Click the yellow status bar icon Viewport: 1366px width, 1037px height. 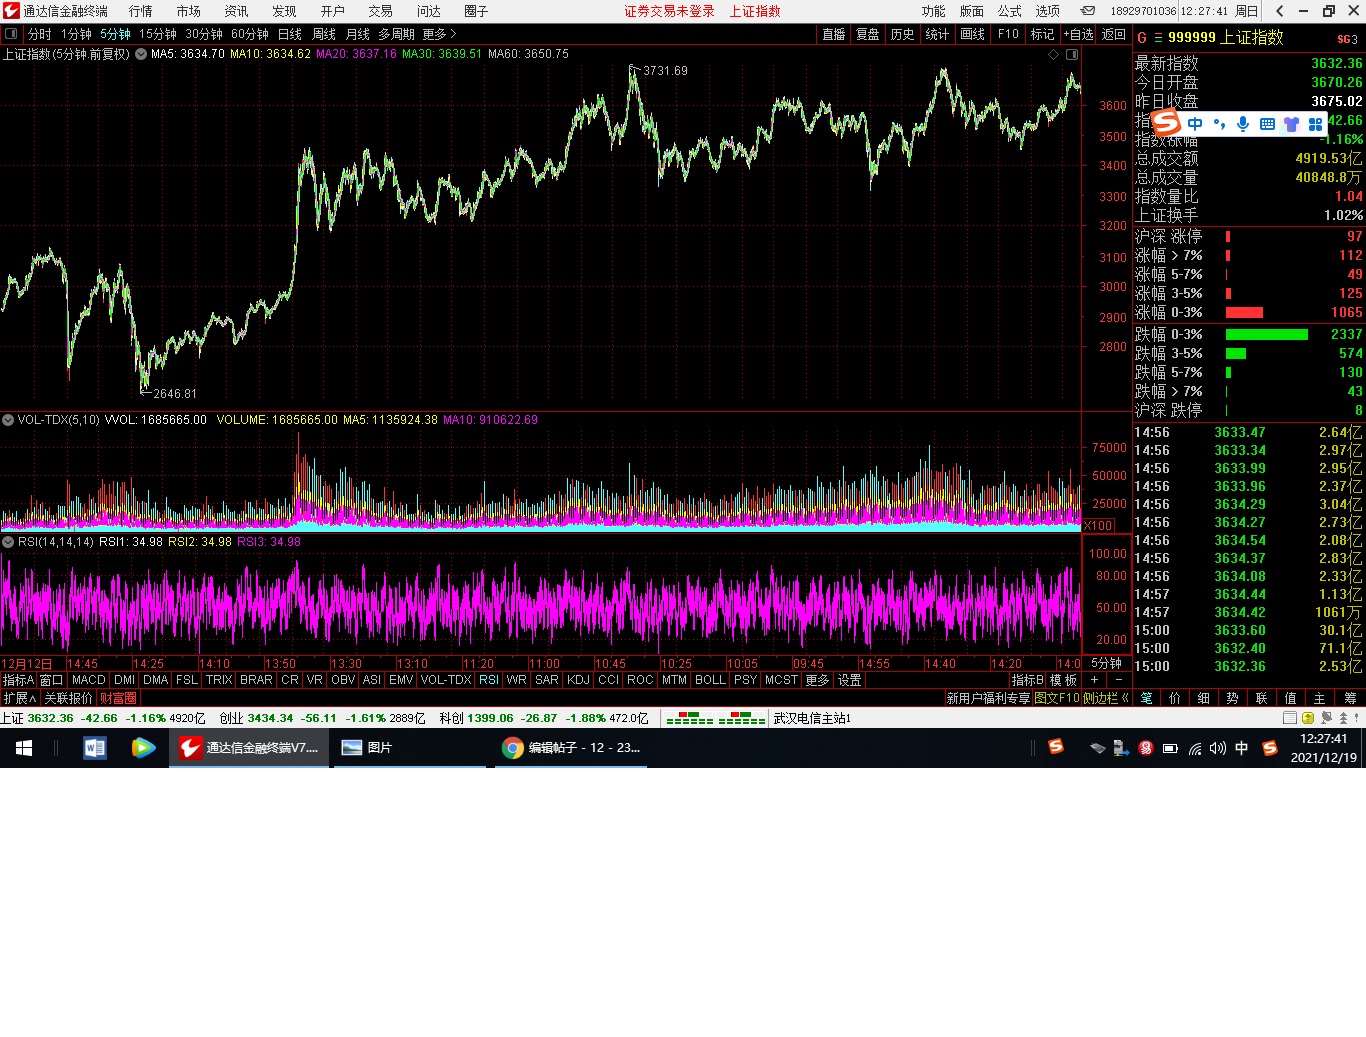click(1308, 718)
